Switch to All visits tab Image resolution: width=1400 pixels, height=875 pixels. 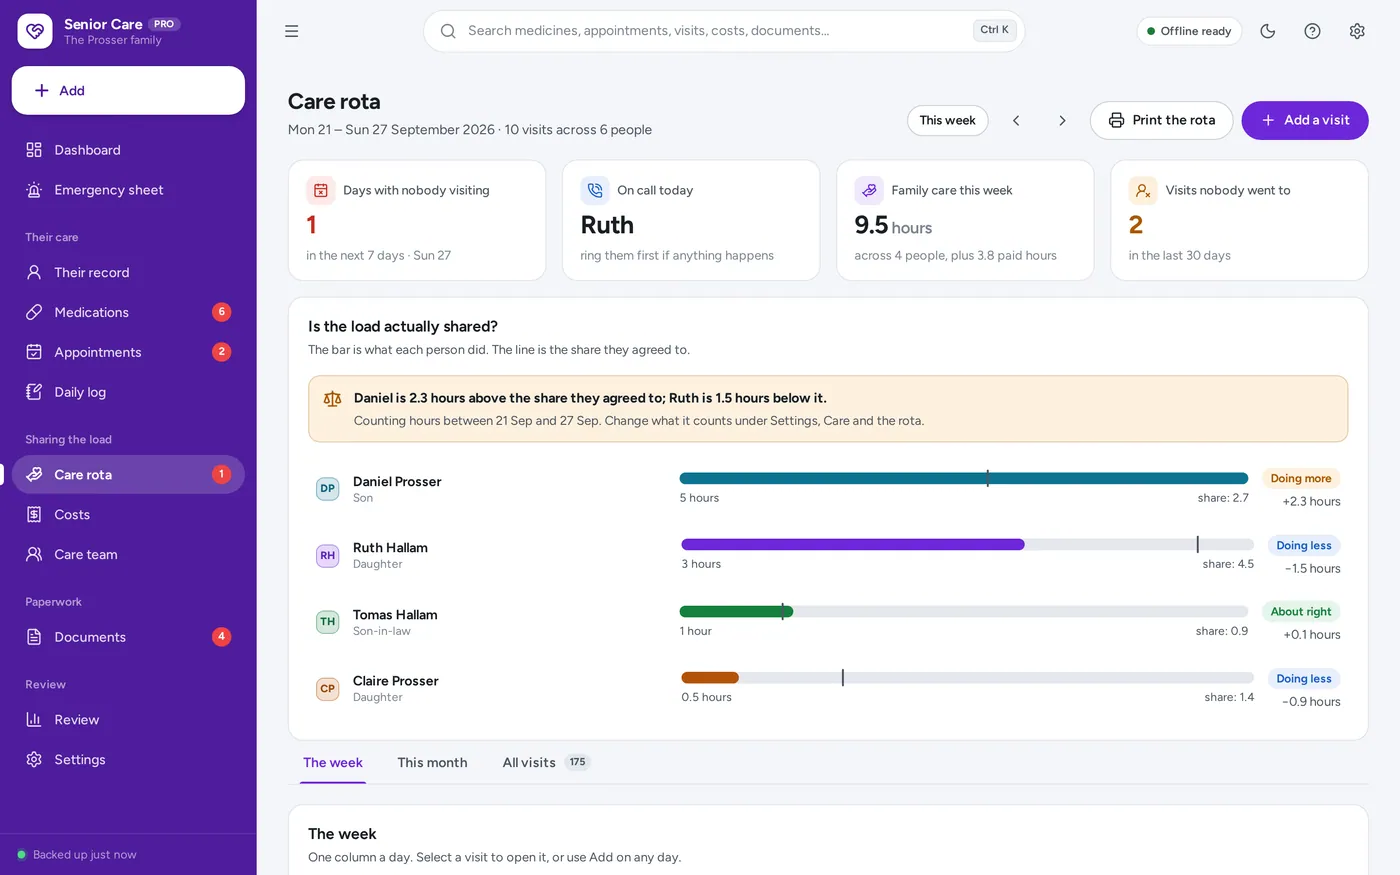(546, 762)
